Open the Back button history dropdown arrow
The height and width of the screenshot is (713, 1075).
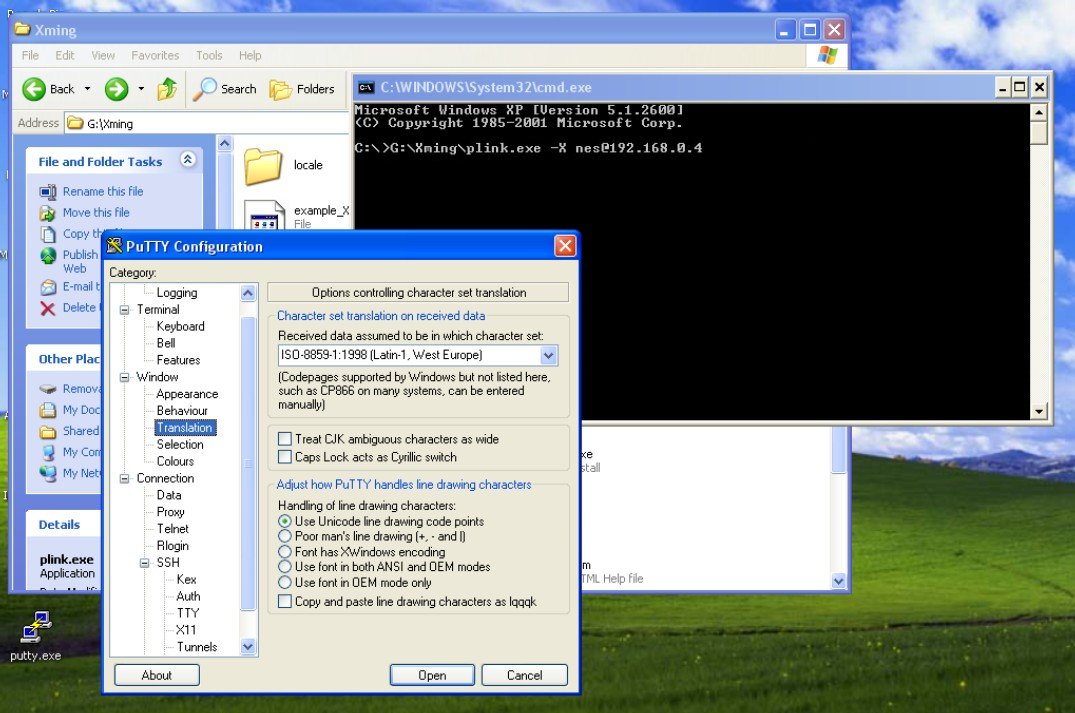tap(87, 89)
